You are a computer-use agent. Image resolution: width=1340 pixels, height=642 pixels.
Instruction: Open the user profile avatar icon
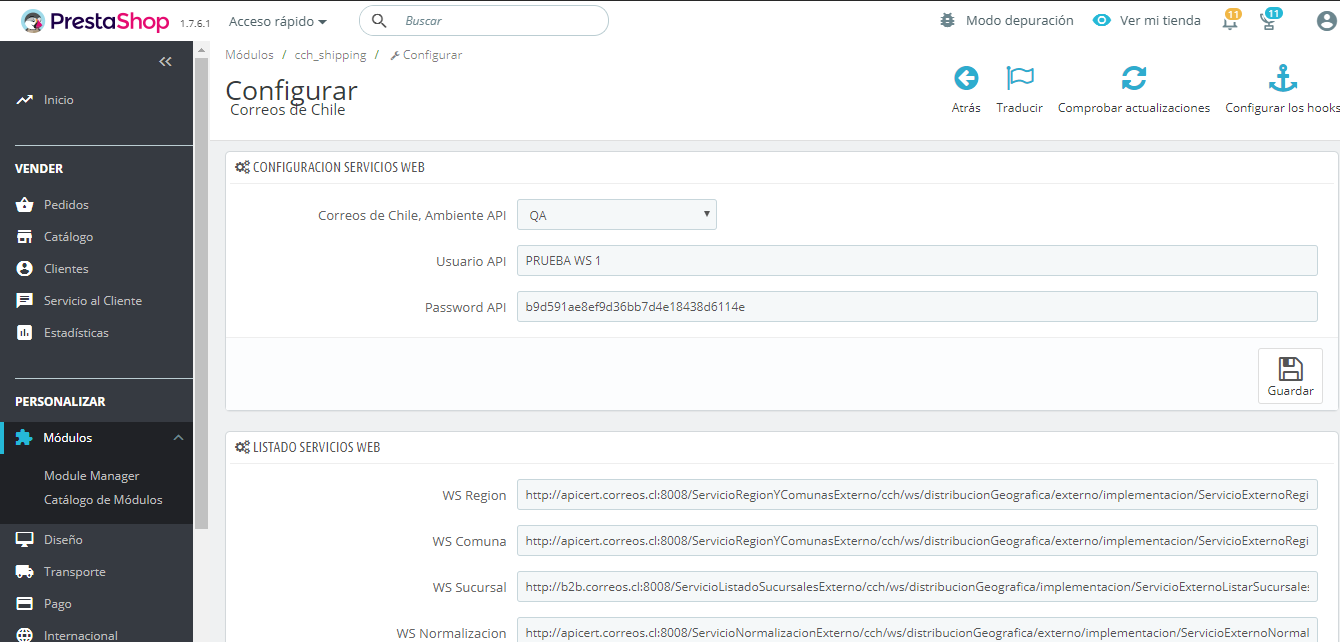tap(1326, 21)
